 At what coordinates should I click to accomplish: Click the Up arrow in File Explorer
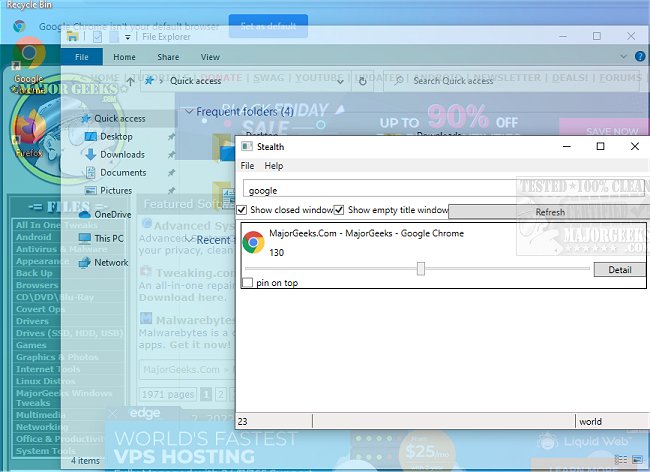(x=130, y=81)
